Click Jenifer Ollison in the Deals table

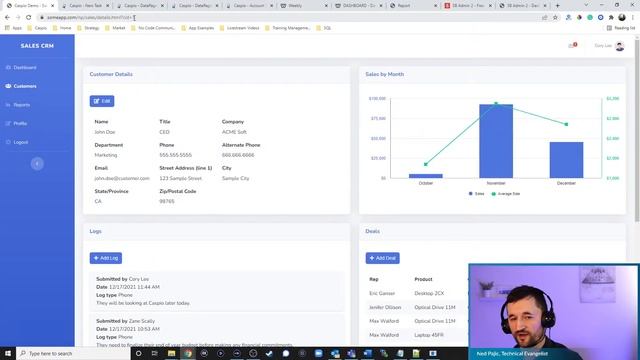click(x=385, y=307)
